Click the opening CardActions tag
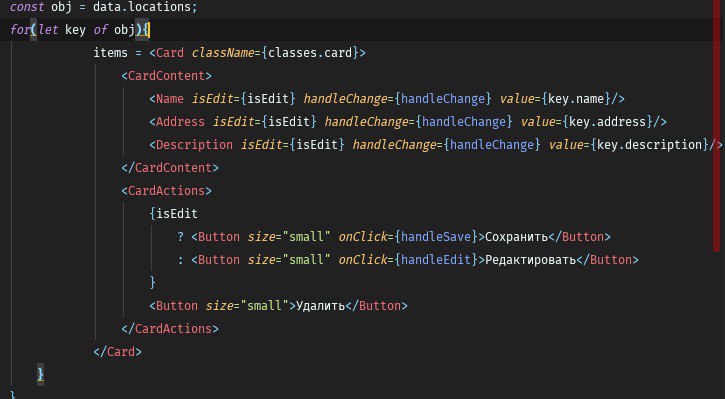 166,191
